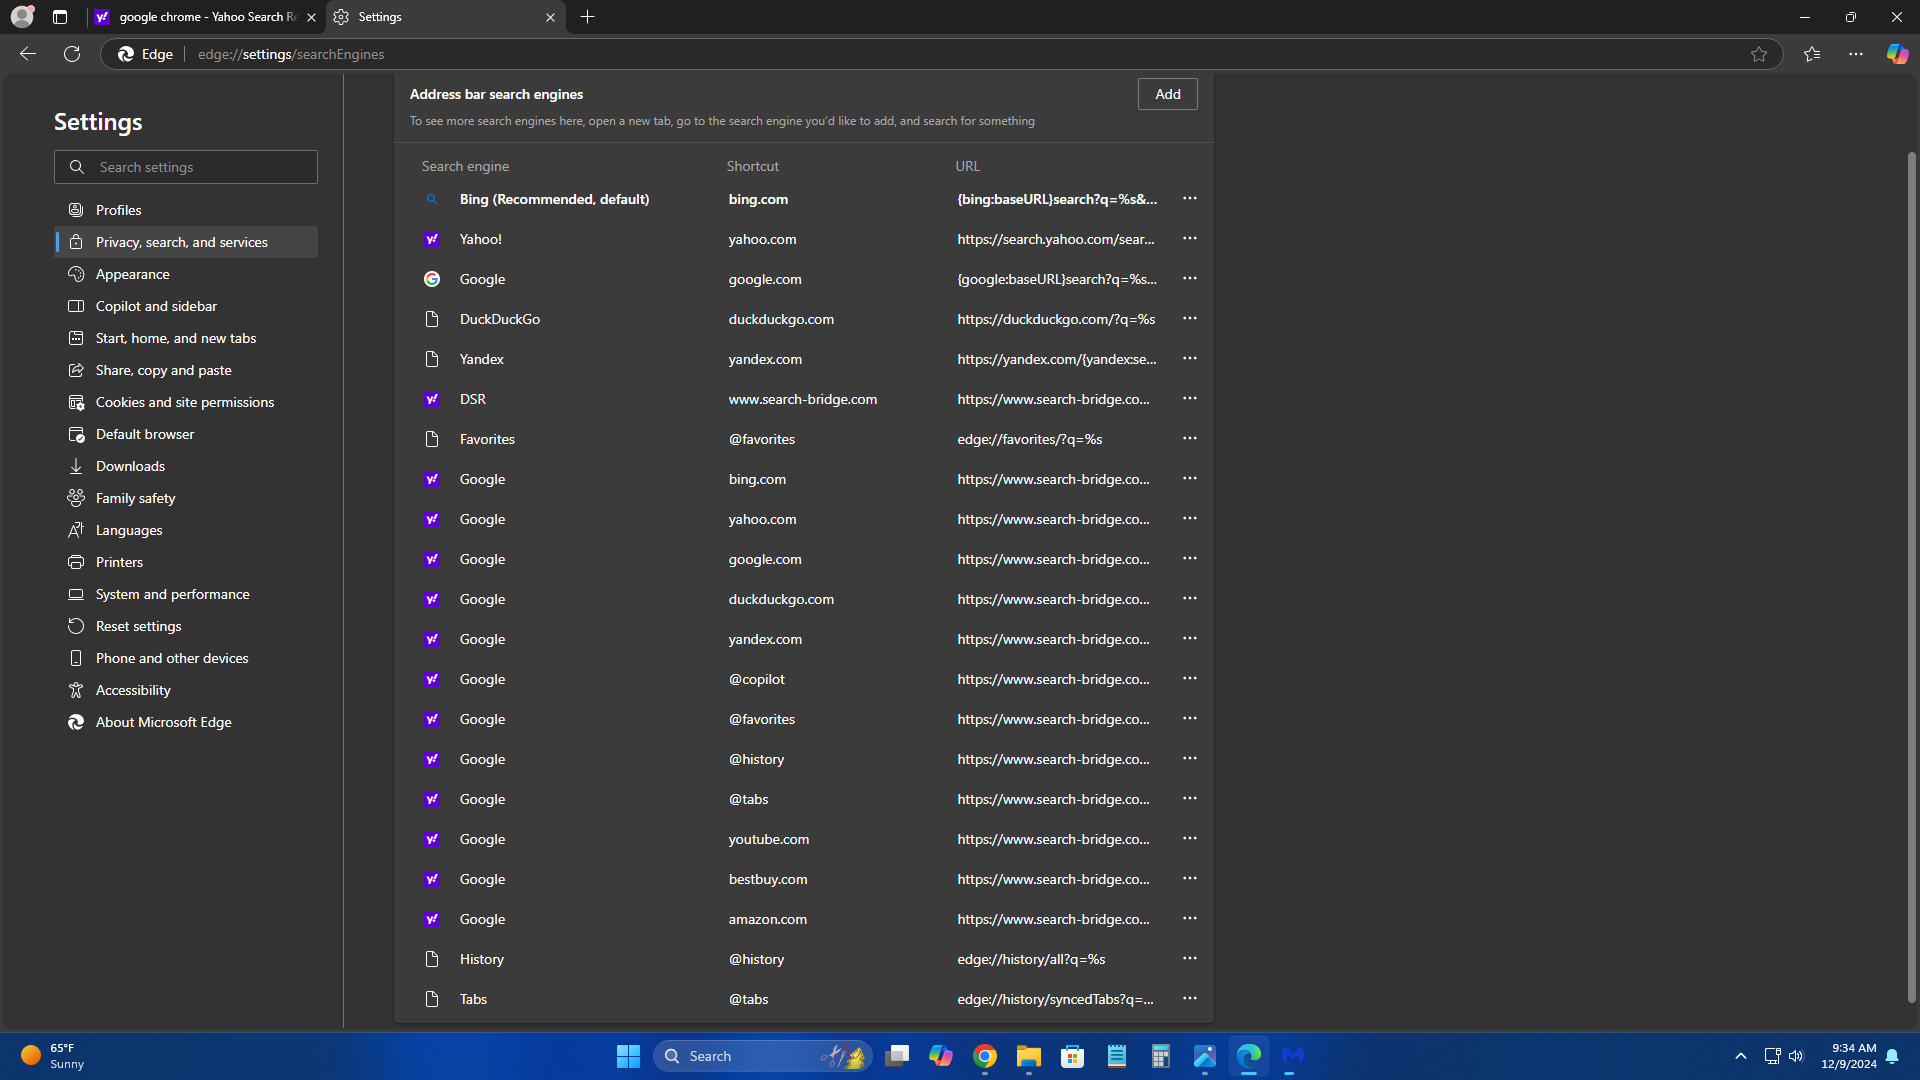This screenshot has width=1920, height=1080.
Task: Add this page to favorites using the star
Action: coord(1759,54)
